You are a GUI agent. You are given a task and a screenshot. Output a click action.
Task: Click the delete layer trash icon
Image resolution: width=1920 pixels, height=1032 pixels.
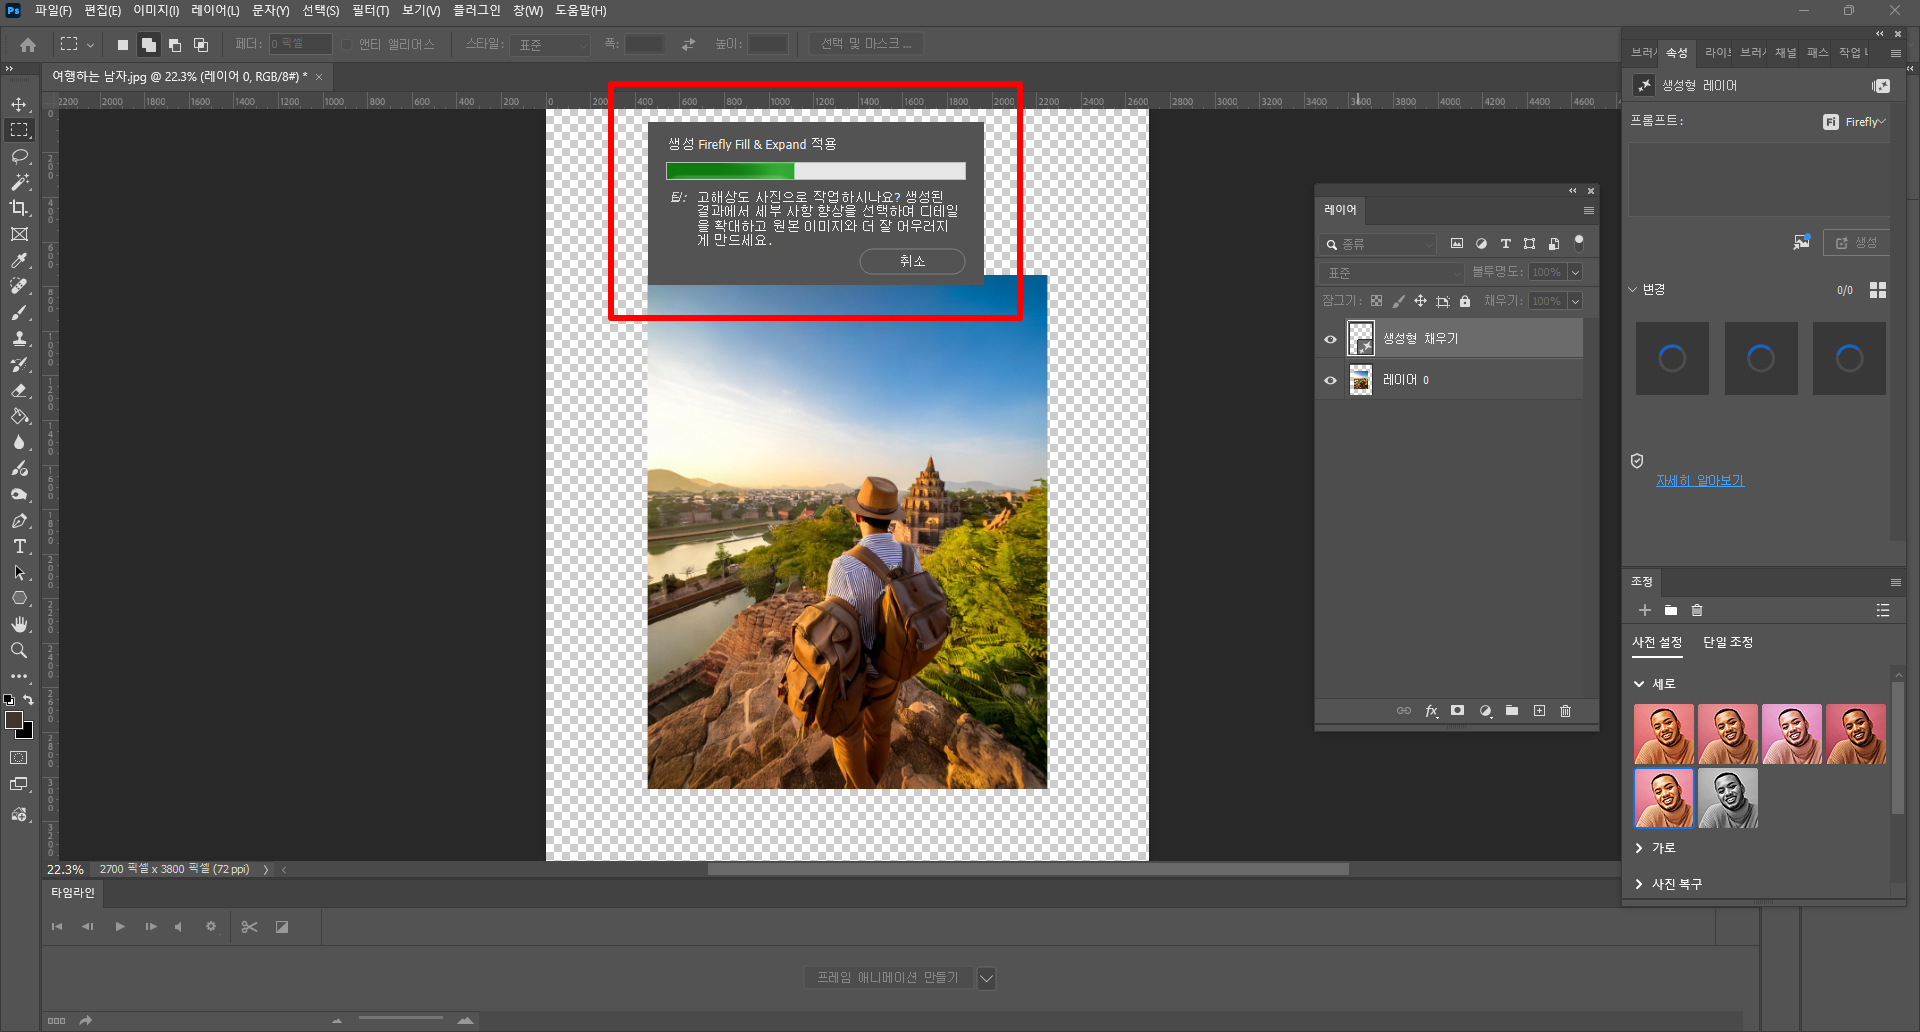point(1566,711)
